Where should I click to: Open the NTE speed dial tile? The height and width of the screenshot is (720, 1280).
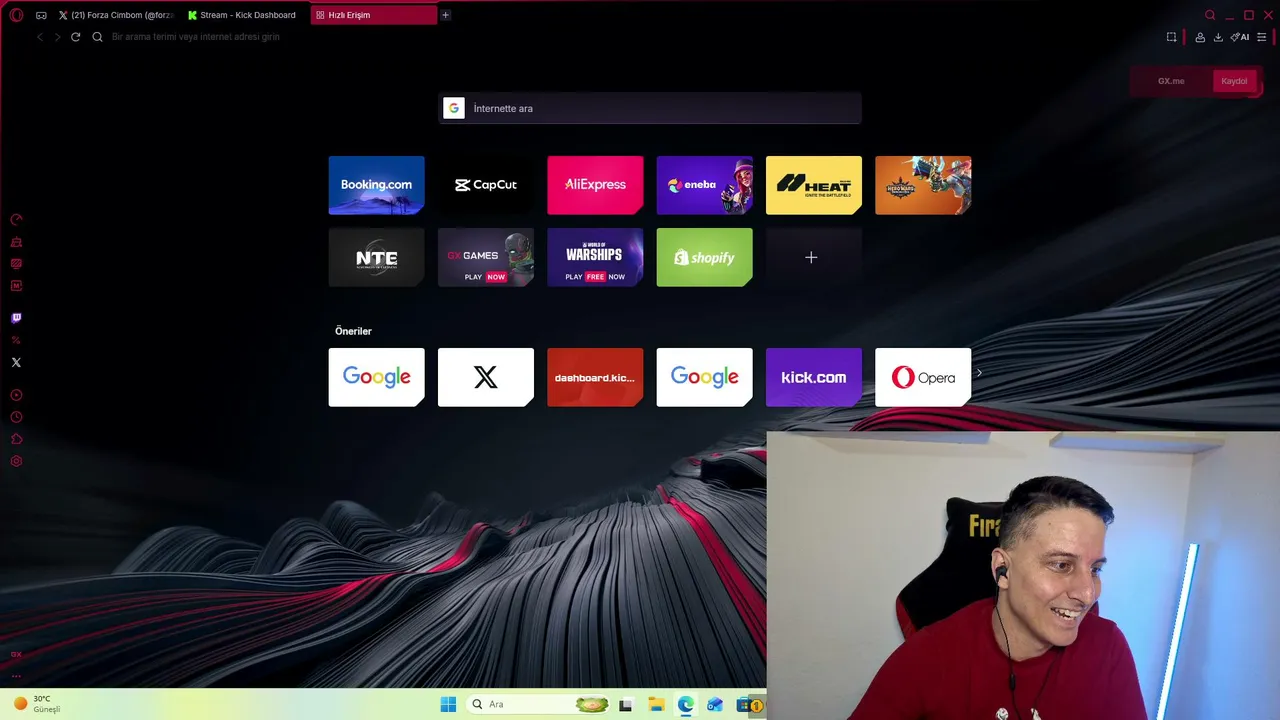376,257
